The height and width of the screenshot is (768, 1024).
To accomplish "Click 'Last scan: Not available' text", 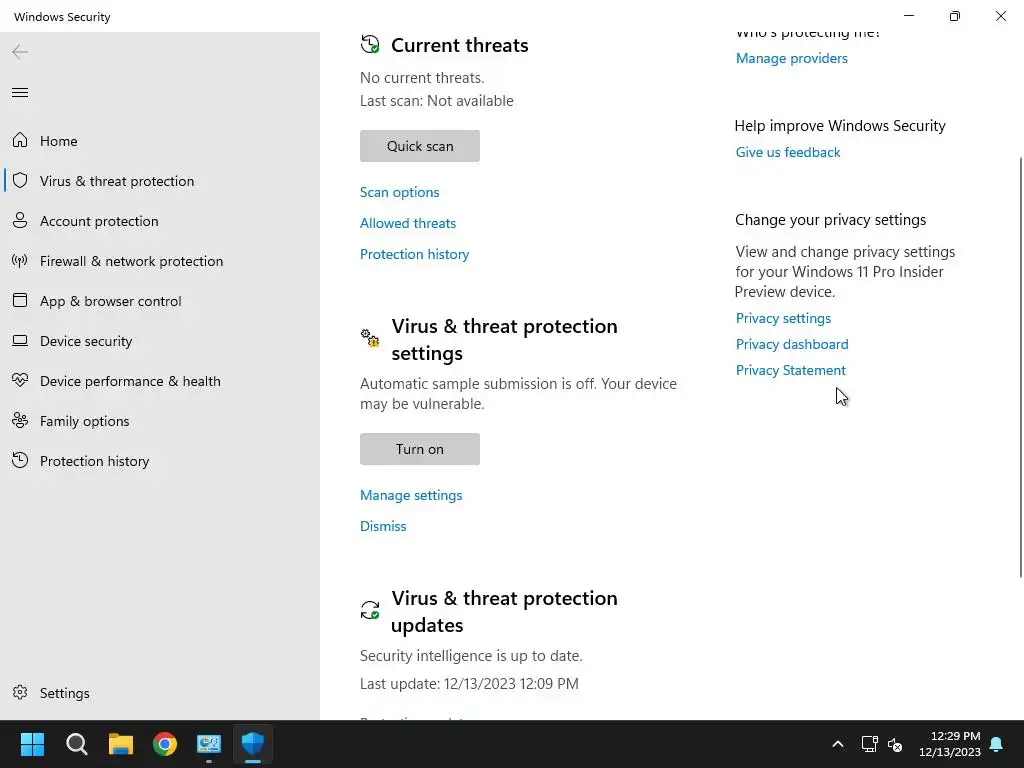I will 437,101.
